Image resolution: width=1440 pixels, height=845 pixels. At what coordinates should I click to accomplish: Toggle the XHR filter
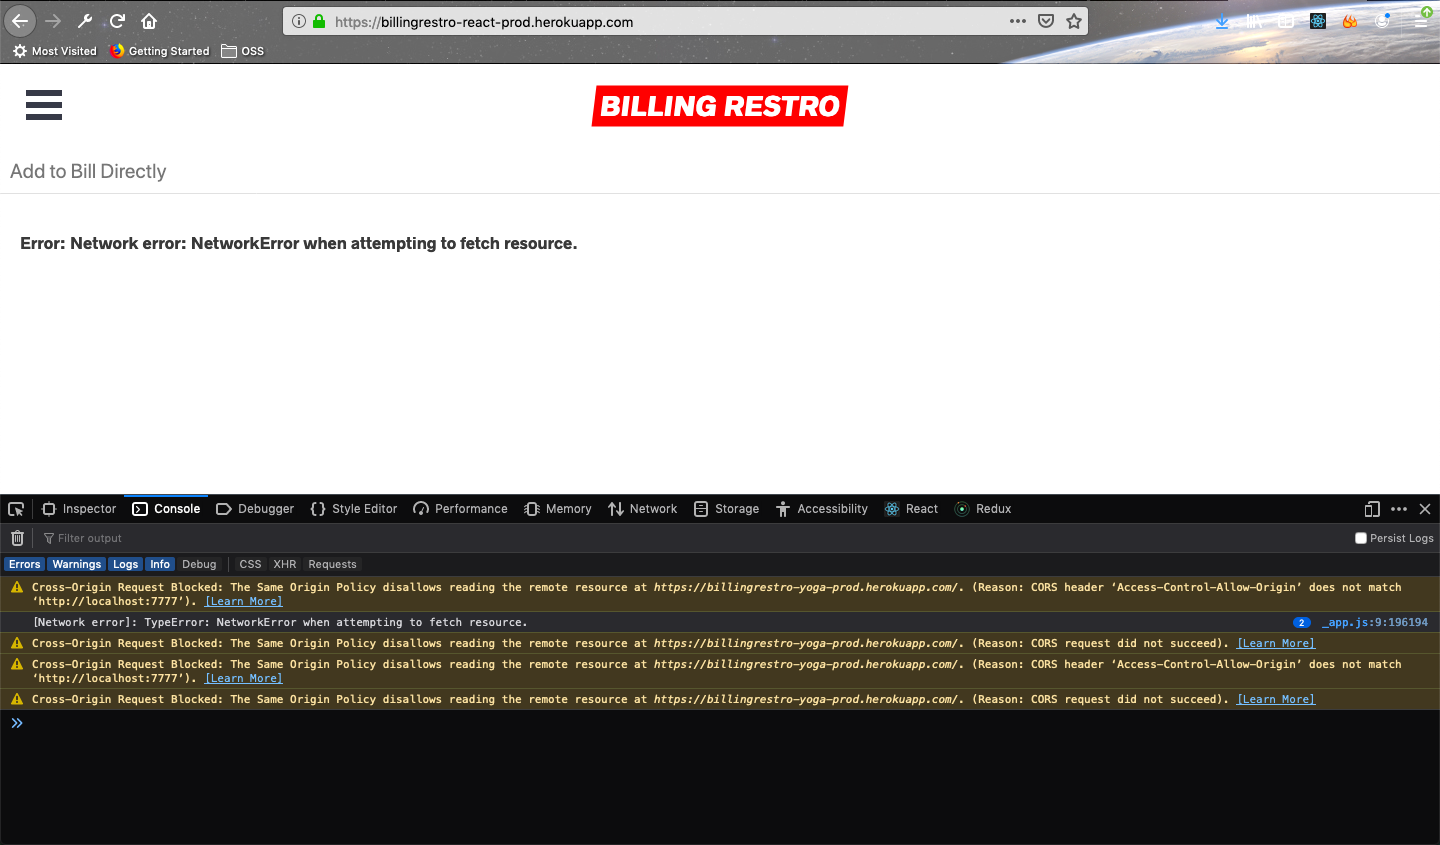pyautogui.click(x=285, y=564)
